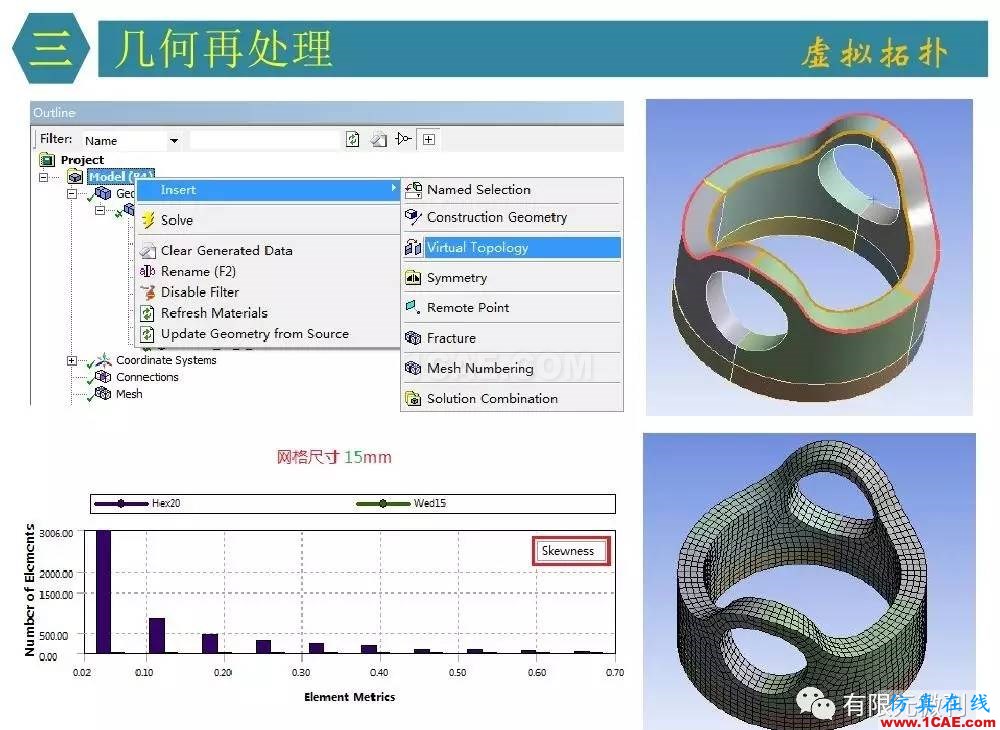The height and width of the screenshot is (730, 1000).
Task: Select Symmetry in submenu
Action: point(512,278)
